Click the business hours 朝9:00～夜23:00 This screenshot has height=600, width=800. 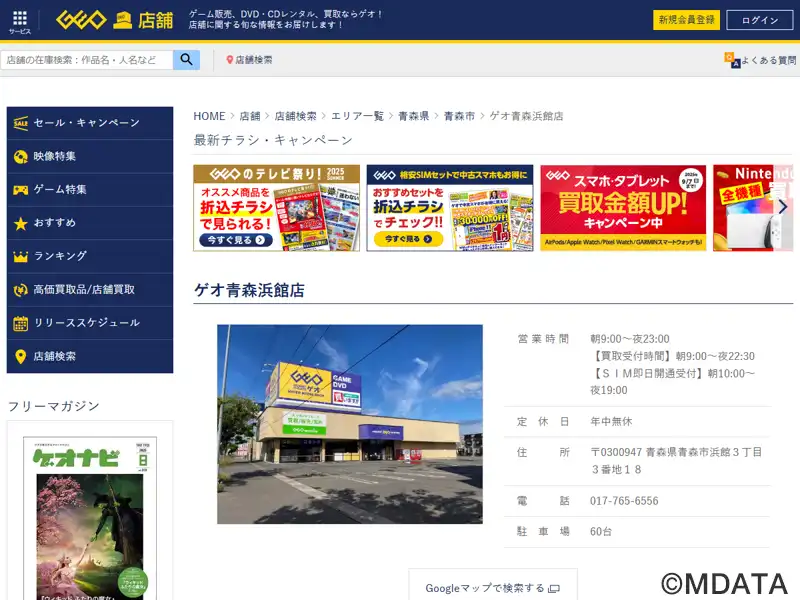pos(630,339)
